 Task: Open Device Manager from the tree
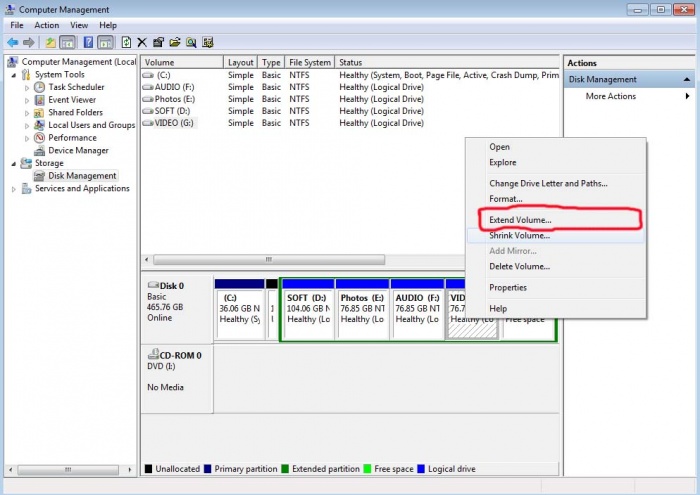click(x=78, y=150)
